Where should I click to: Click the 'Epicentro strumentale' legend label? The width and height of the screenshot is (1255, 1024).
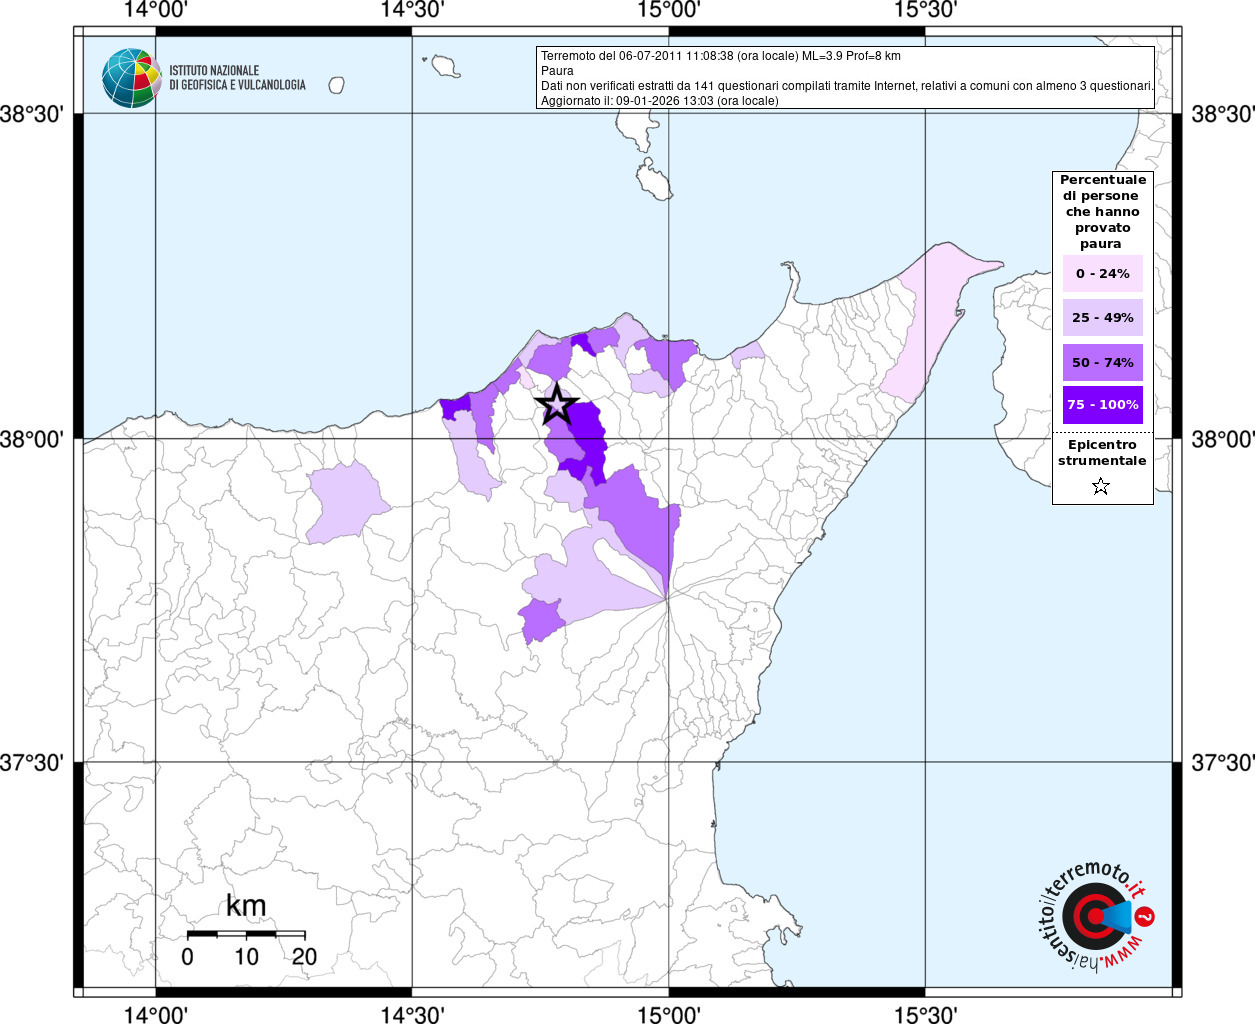pos(1102,452)
